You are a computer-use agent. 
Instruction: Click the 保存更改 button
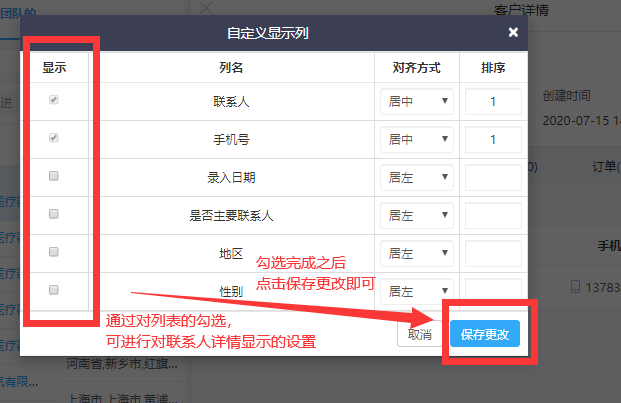(485, 334)
